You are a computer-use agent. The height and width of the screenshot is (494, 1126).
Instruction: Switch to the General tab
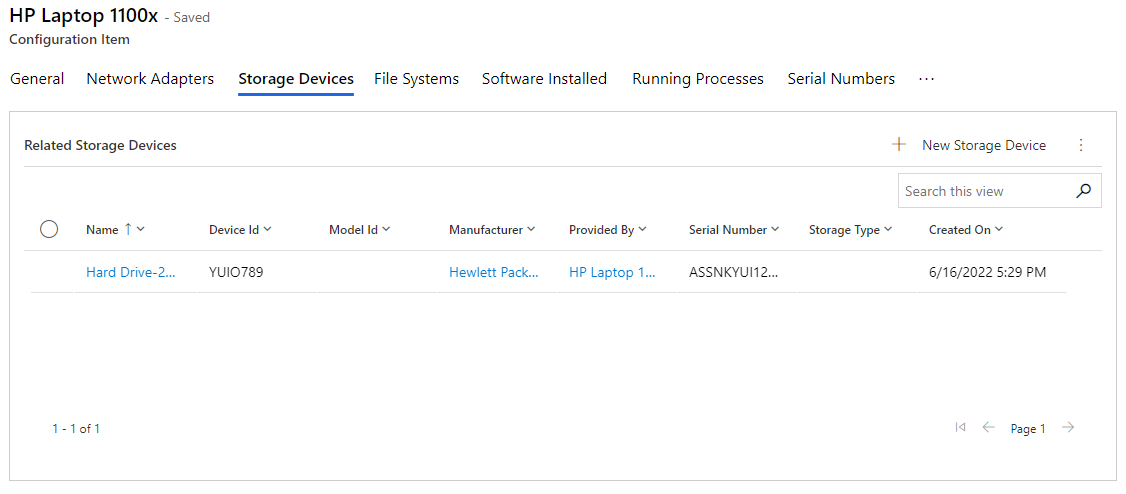[37, 79]
